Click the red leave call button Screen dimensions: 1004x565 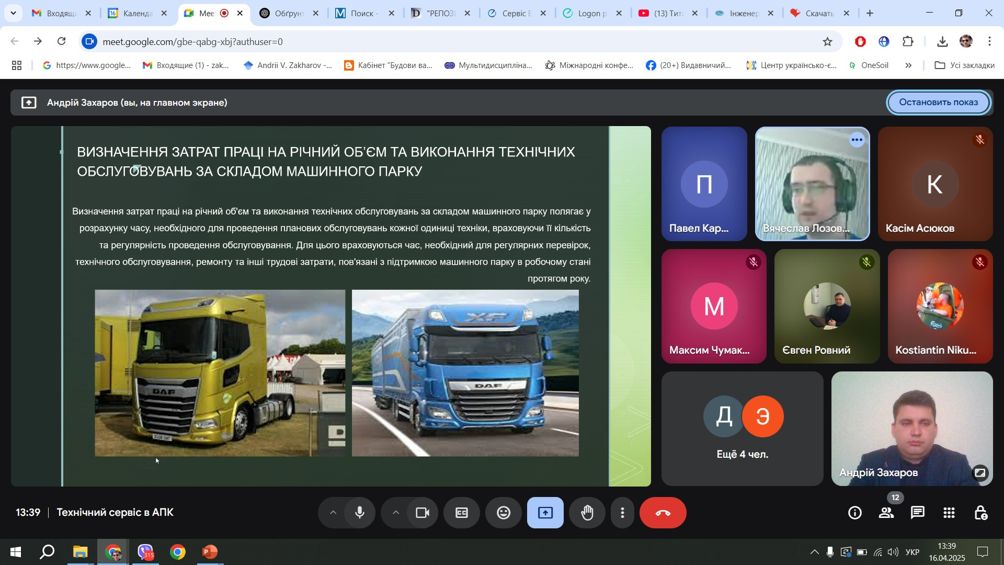point(663,513)
